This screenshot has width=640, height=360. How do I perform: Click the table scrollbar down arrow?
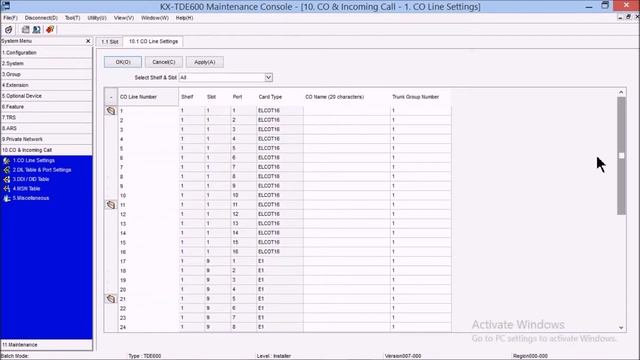click(621, 327)
